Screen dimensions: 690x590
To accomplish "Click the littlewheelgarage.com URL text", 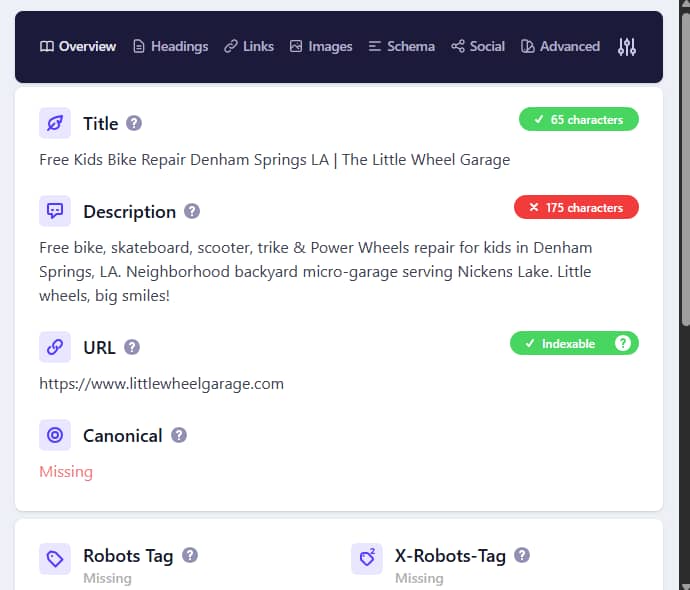I will (x=161, y=383).
